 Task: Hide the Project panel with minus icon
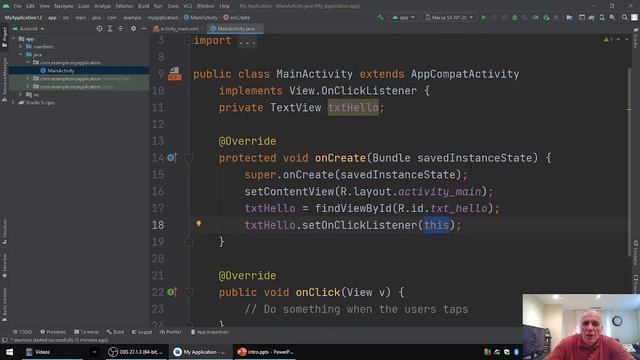[144, 29]
